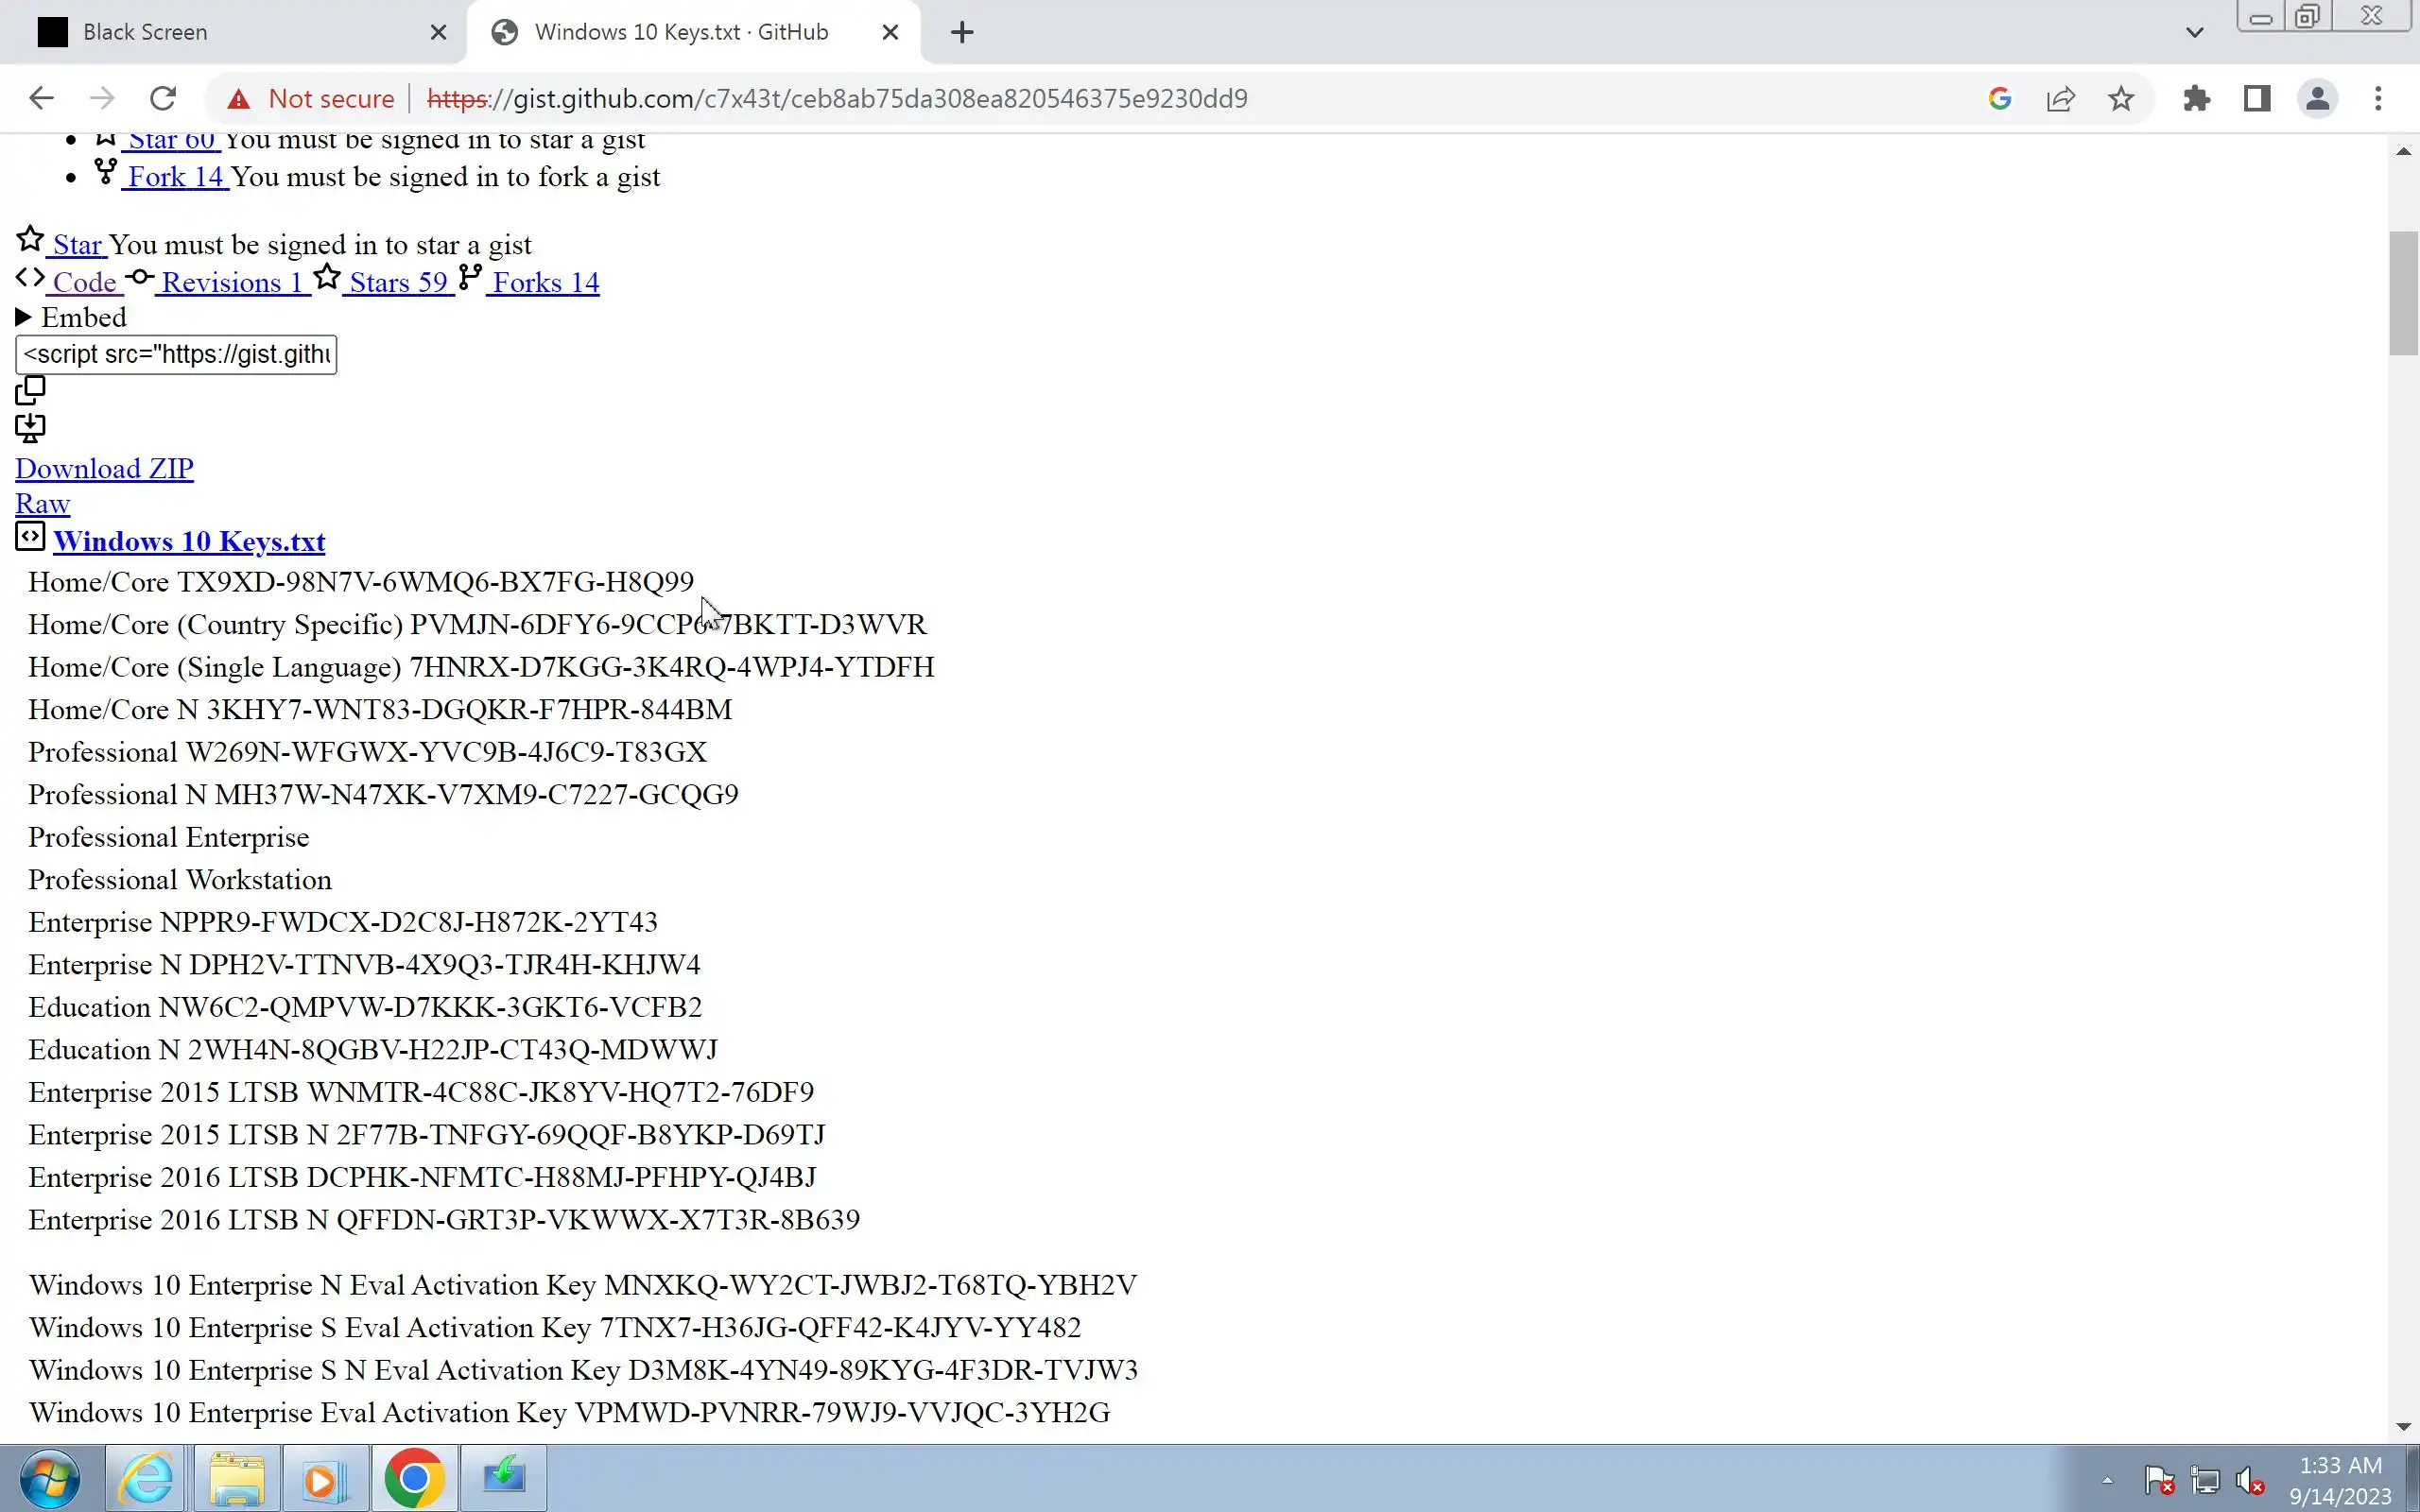Open Chrome side panel icon
This screenshot has height=1512, width=2420.
coord(2257,99)
